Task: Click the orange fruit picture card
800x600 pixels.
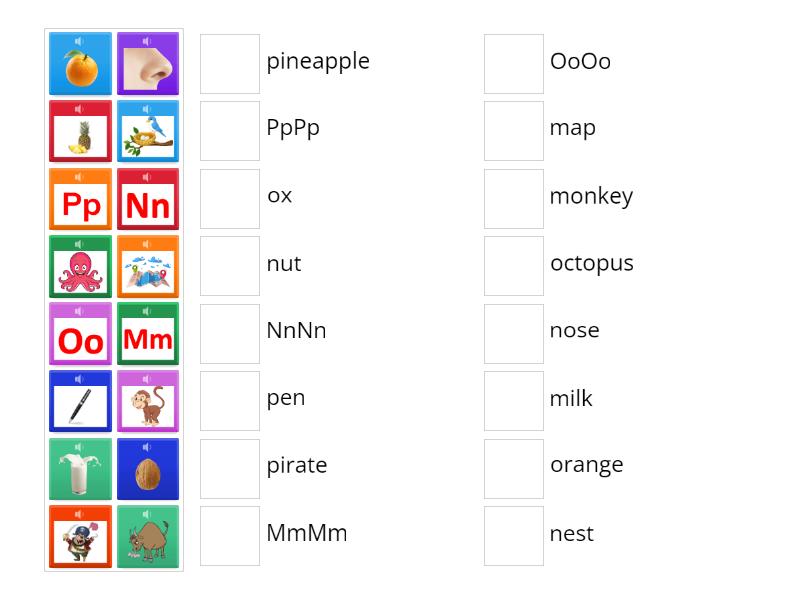Action: click(80, 64)
